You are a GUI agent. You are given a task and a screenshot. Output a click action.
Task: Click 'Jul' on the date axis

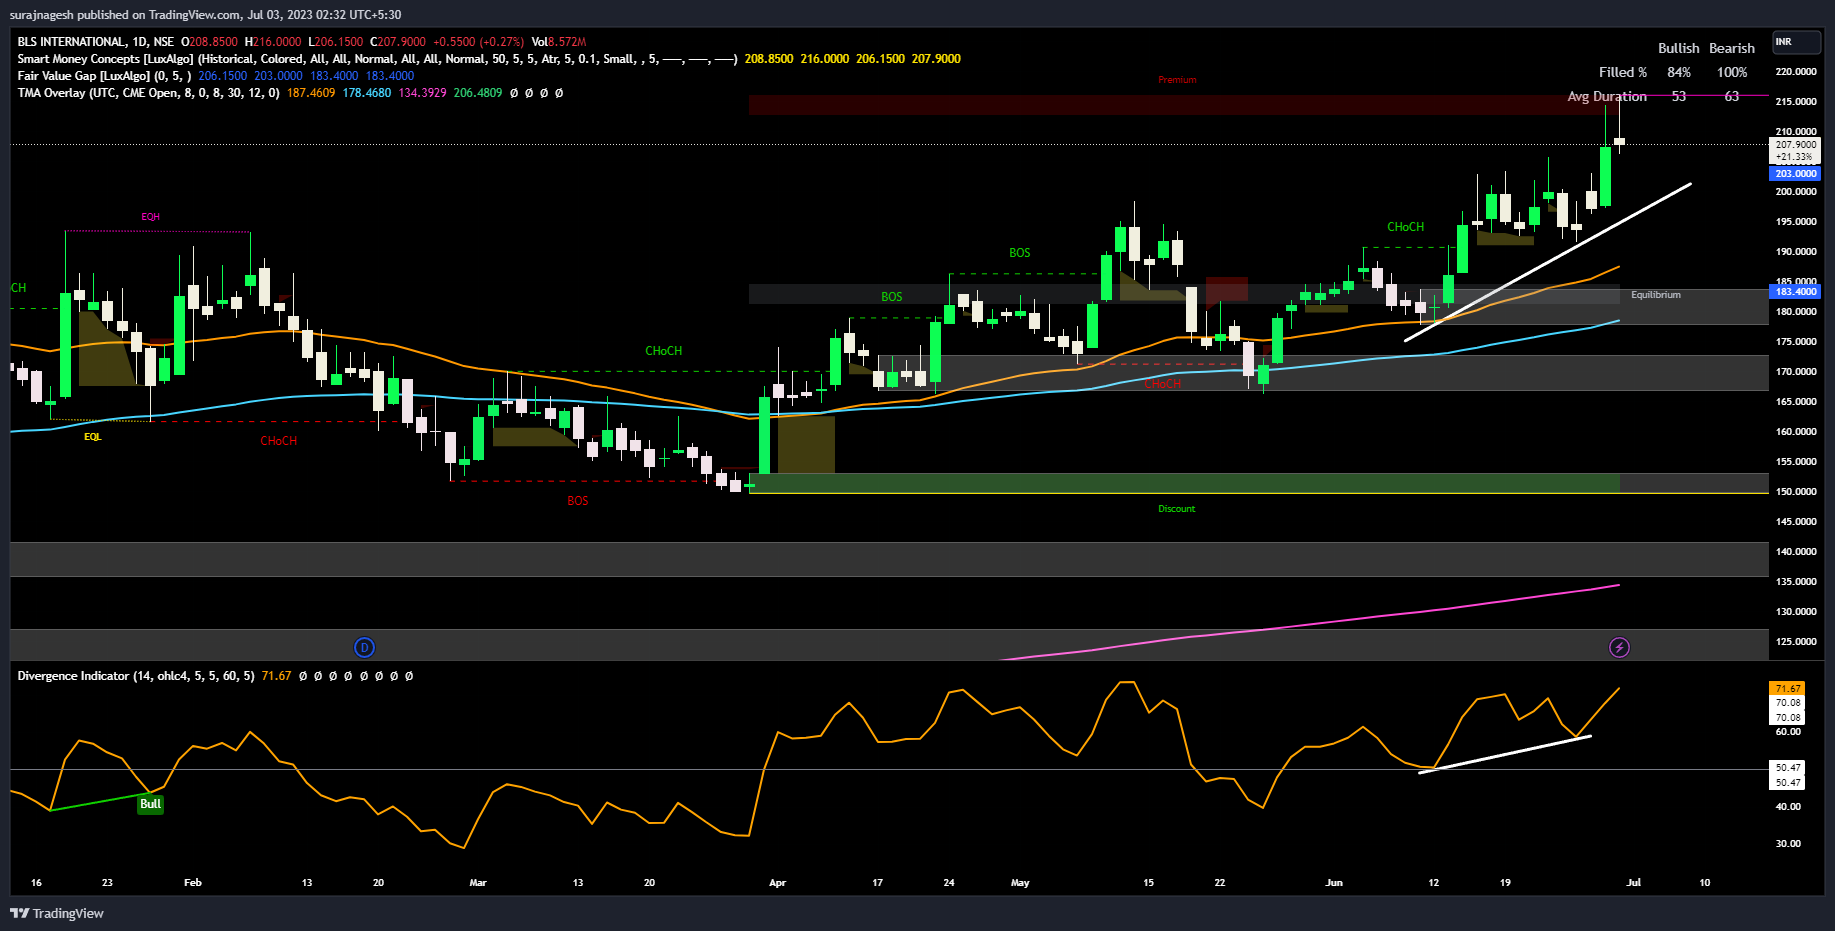(1633, 883)
